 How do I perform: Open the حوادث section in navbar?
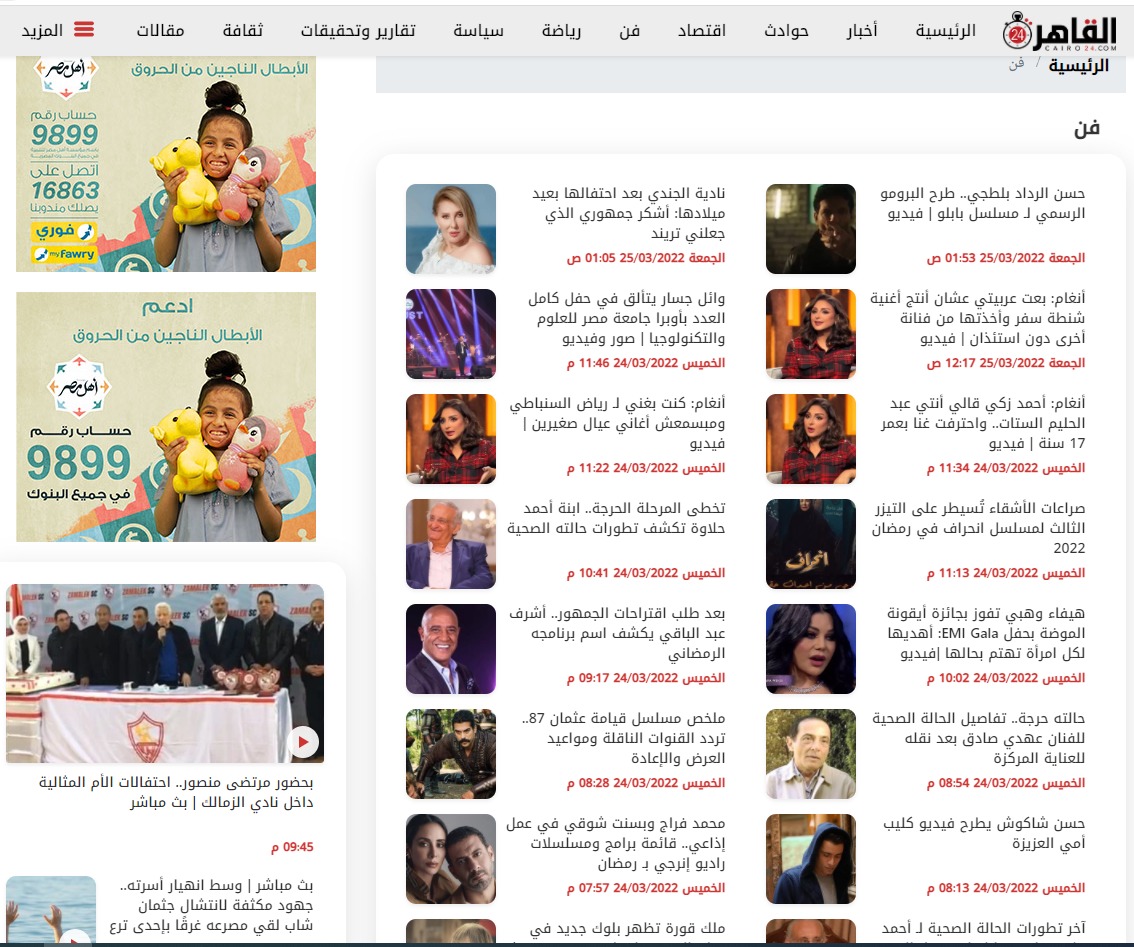pyautogui.click(x=786, y=31)
